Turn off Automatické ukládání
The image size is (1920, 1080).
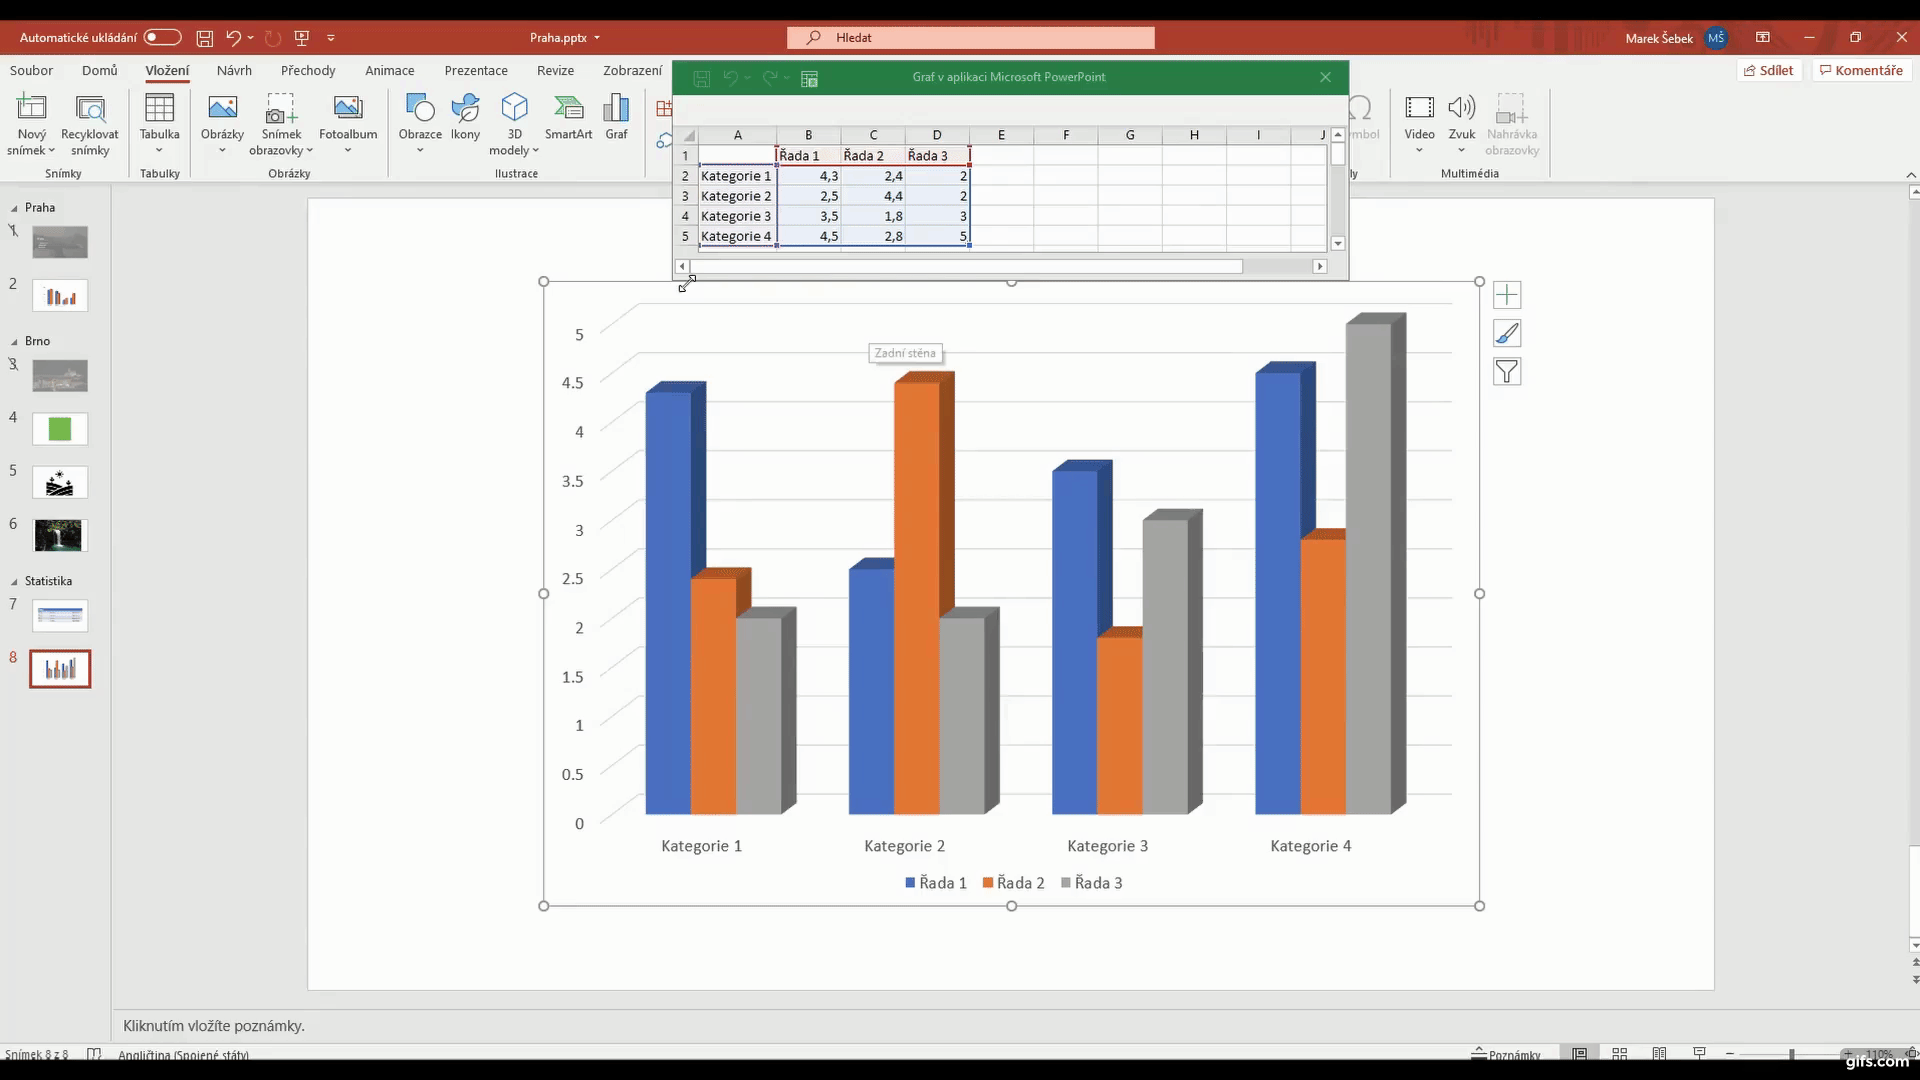pos(161,37)
